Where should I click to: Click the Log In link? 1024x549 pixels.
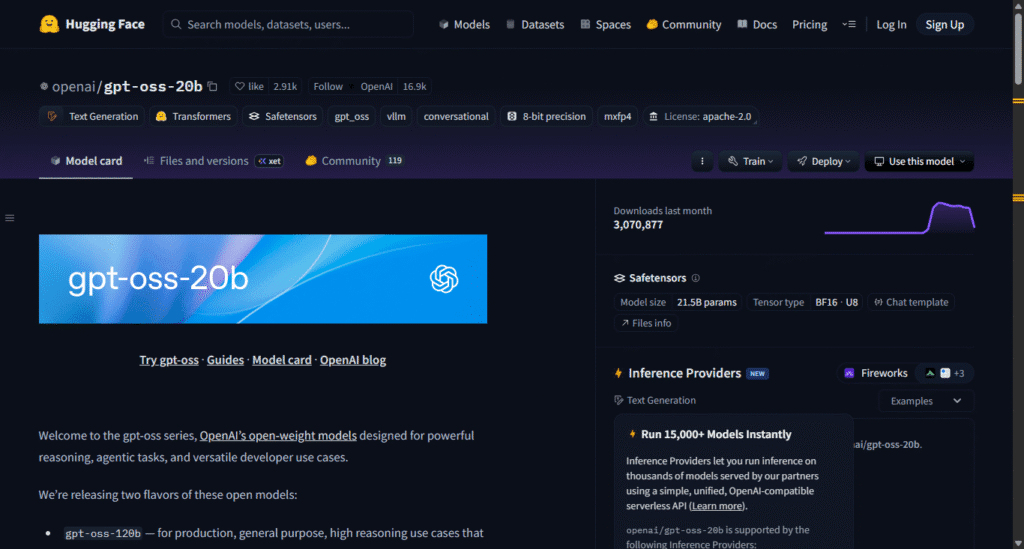tap(891, 24)
